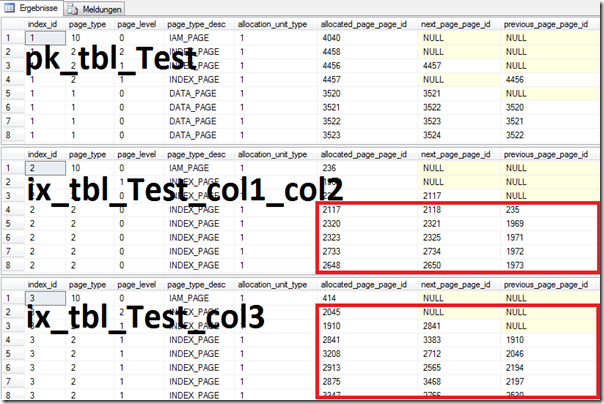
Task: Select DATA_PAGE cell in the allocated 3521 row
Action: tap(199, 107)
